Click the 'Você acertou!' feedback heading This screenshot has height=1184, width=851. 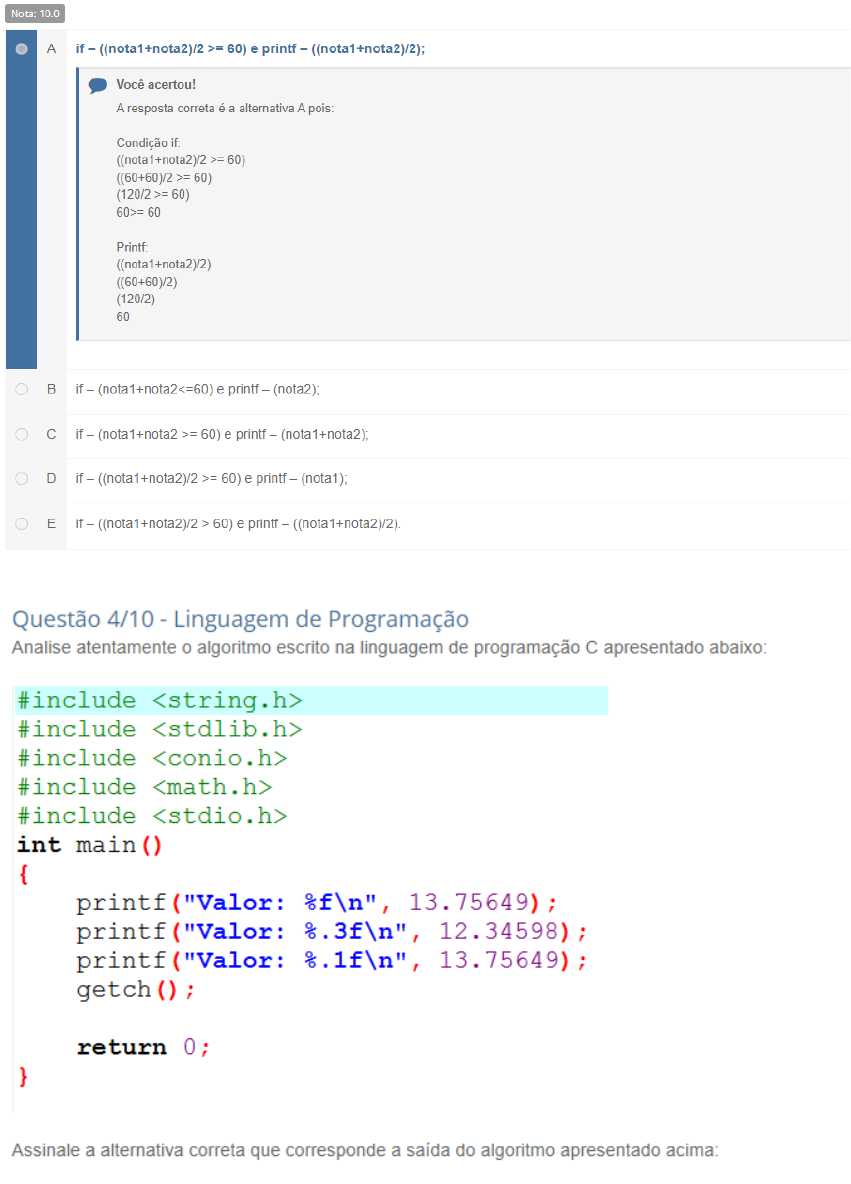157,85
